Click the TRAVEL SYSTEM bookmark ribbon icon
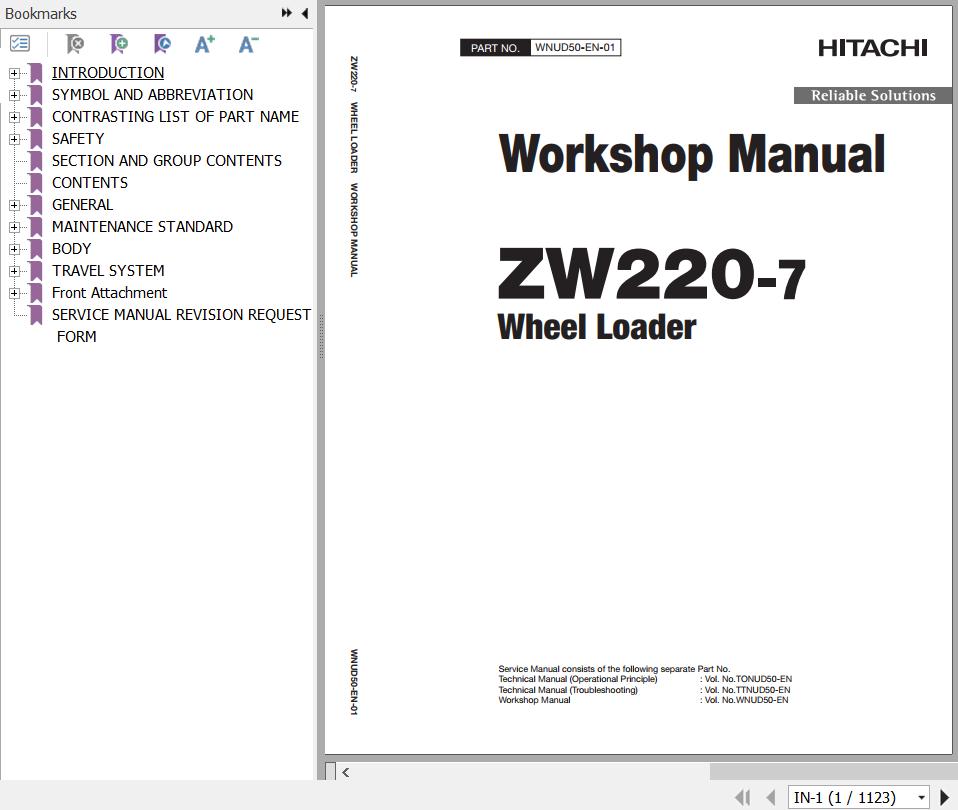Screen dimensions: 958x810 (x=36, y=271)
